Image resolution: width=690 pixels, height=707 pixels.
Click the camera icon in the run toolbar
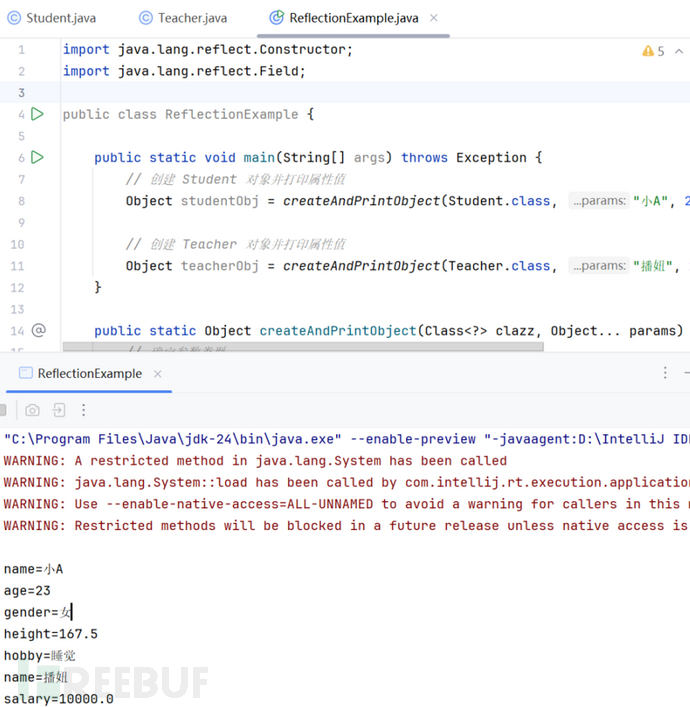33,410
